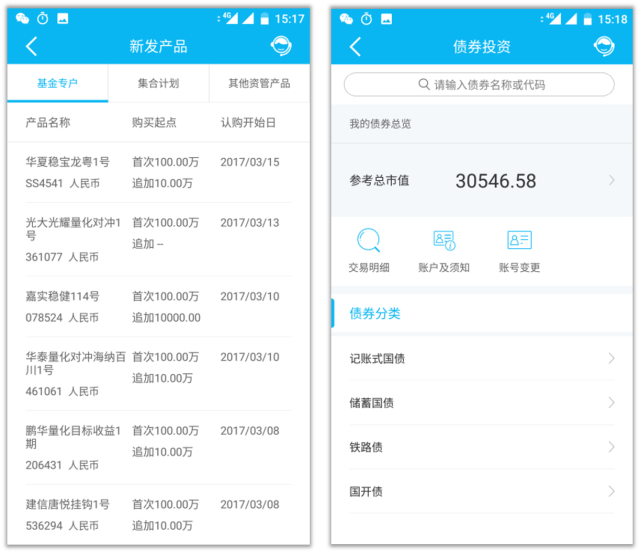Open 账号变更 icon
Image resolution: width=640 pixels, height=553 pixels.
click(519, 240)
